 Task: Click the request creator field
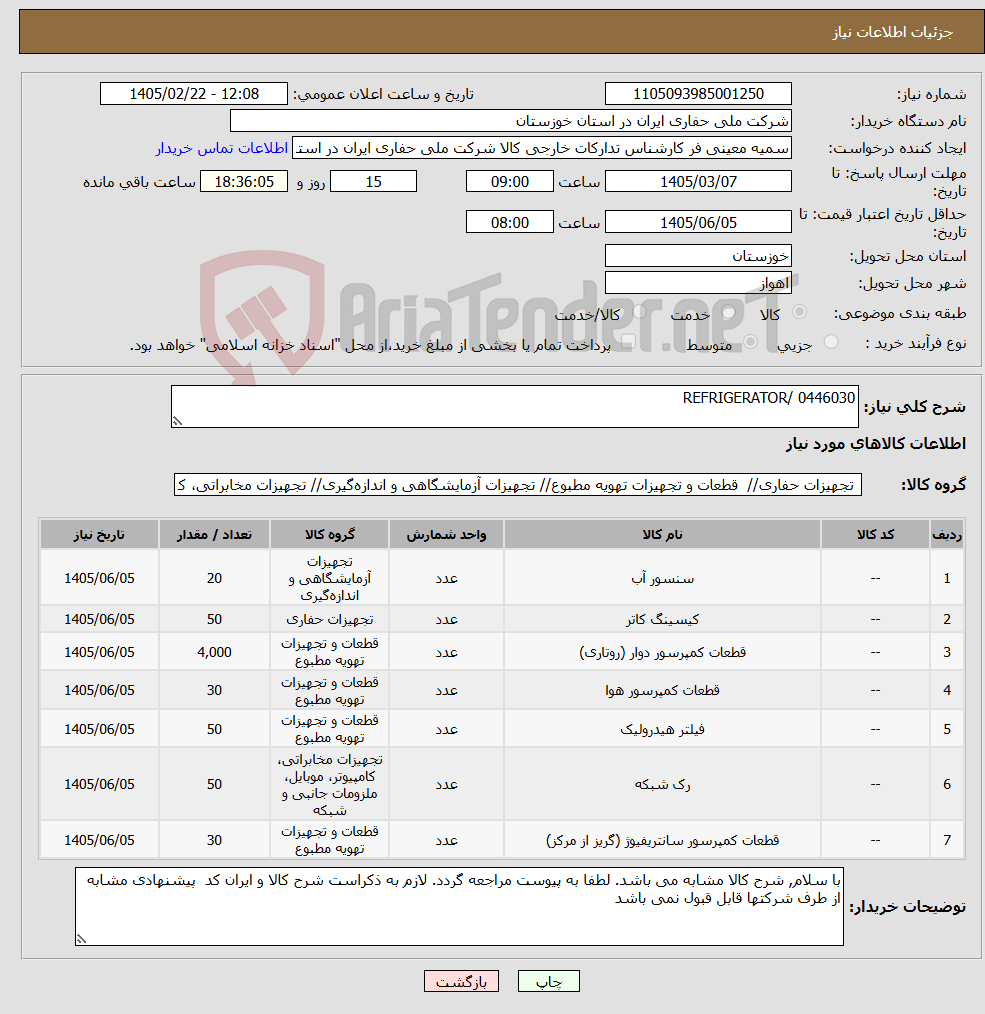point(541,148)
